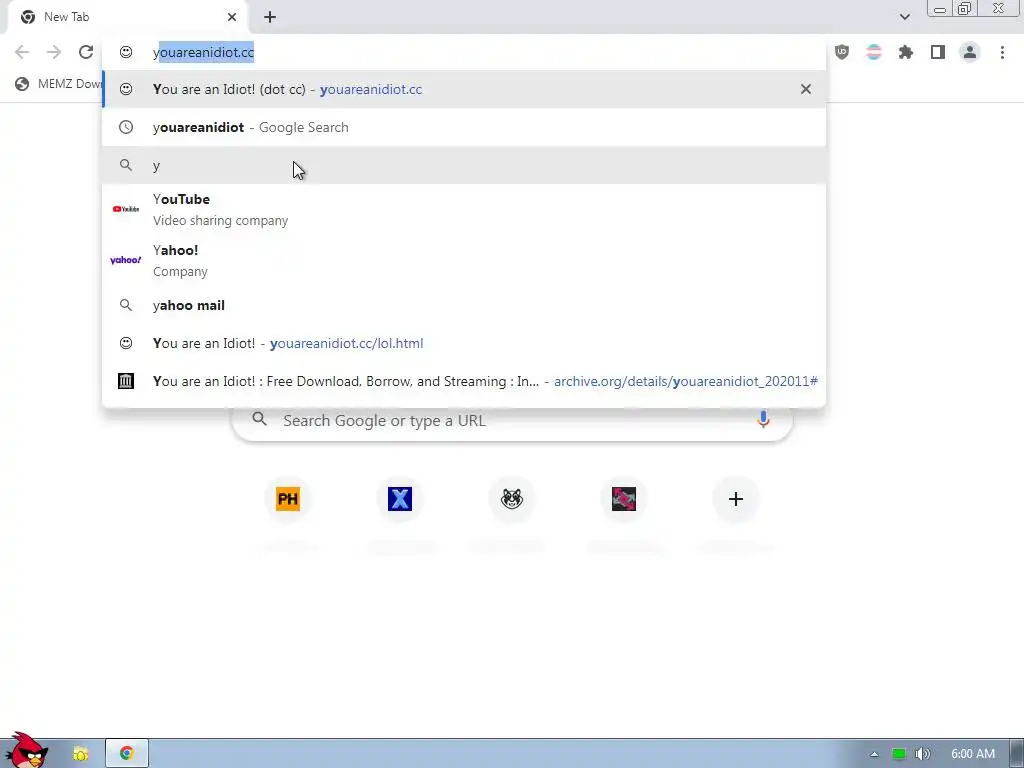Click the clock history icon beside youareanidiot
This screenshot has width=1024, height=768.
point(126,127)
